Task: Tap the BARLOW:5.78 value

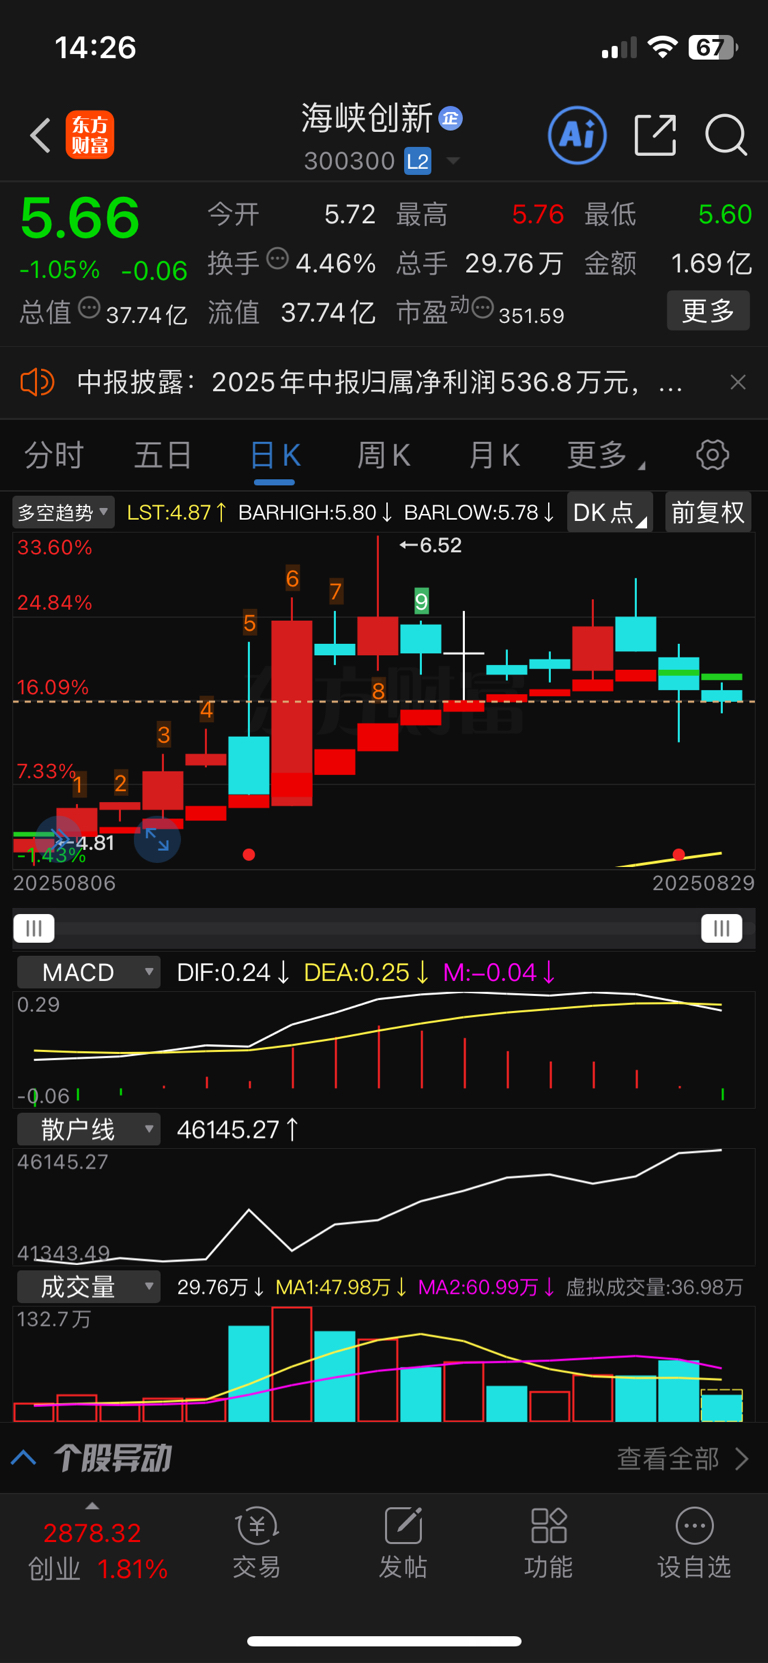Action: tap(479, 513)
